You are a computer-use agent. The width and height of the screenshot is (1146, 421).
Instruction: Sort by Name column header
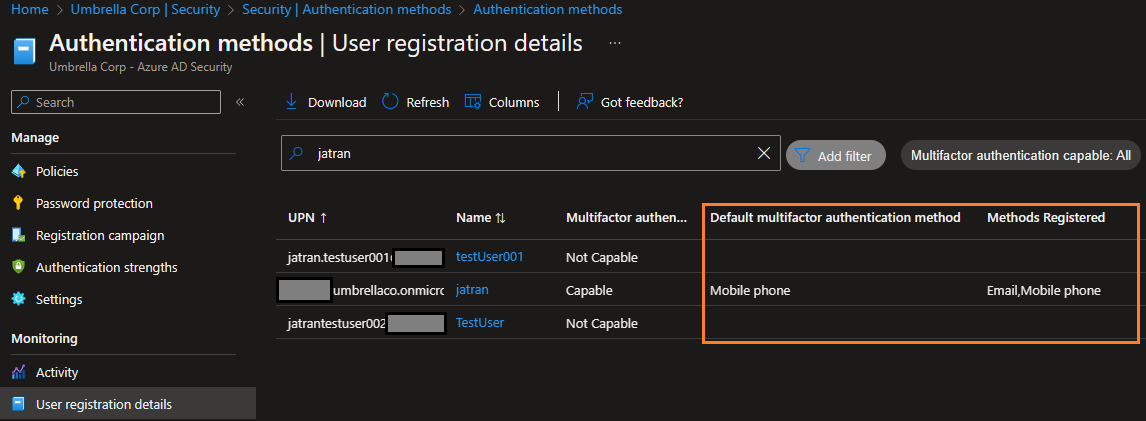[x=481, y=218]
